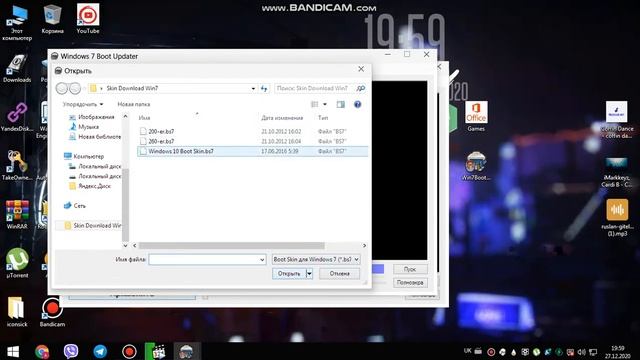The image size is (640, 360).
Task: Select the iMarkkeyz Cardi B desktop file
Action: click(617, 171)
